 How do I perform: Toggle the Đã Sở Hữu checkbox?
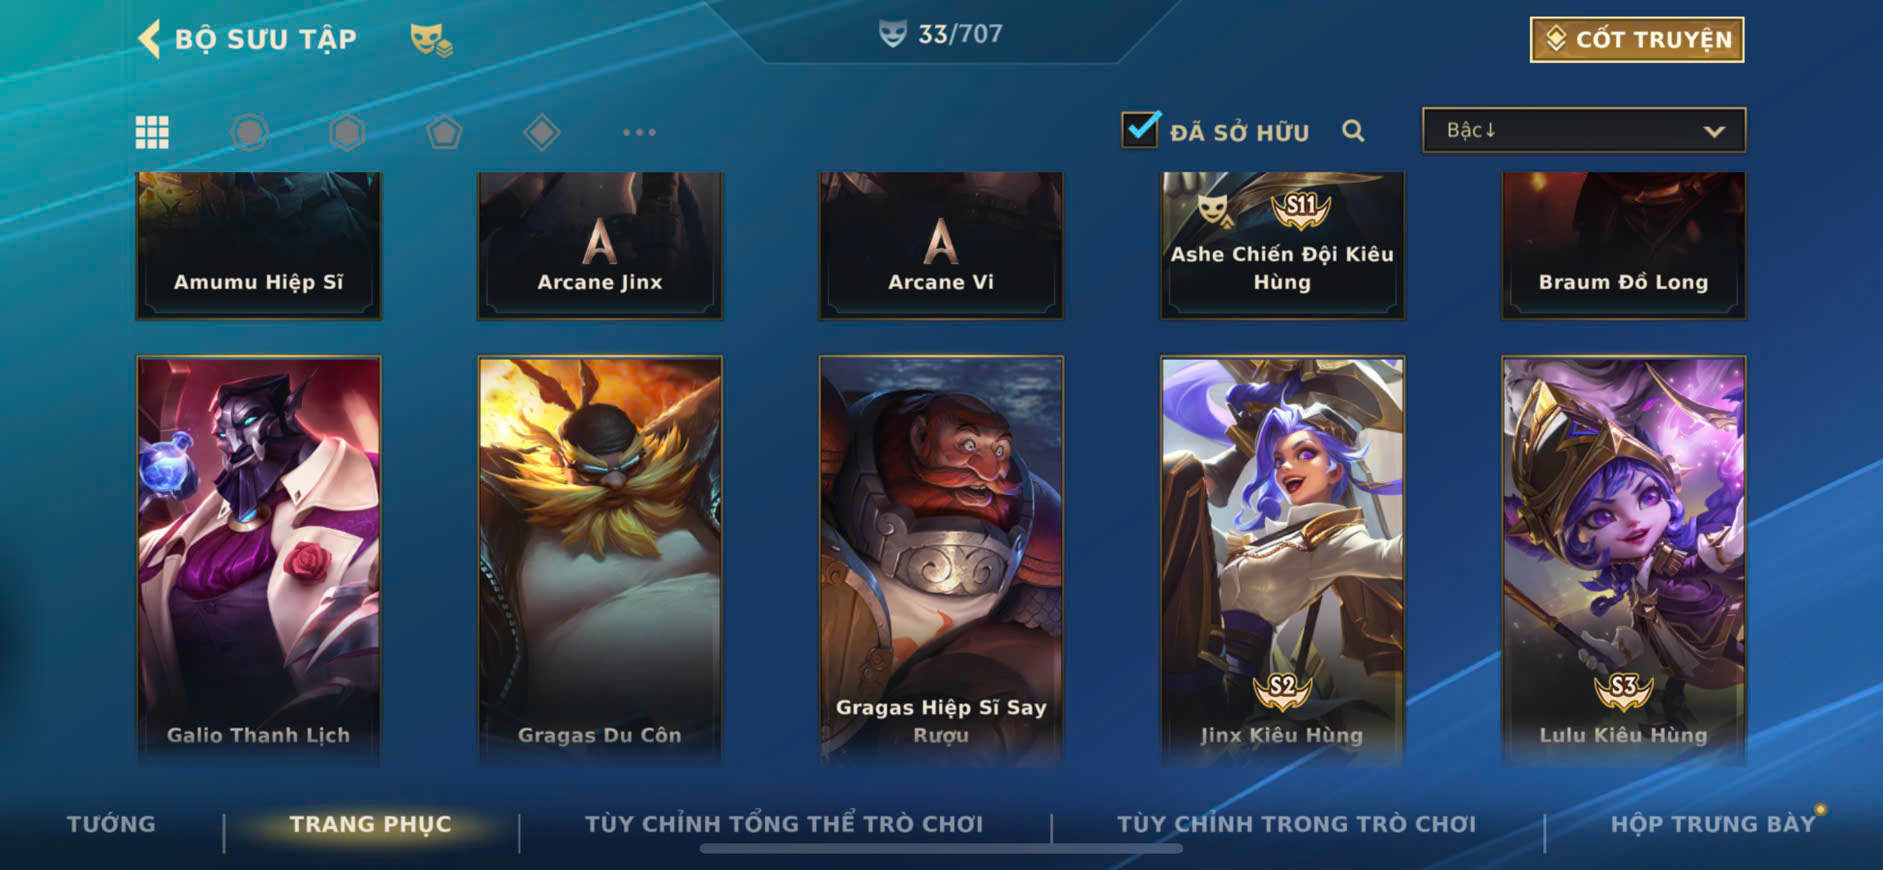coord(1141,129)
